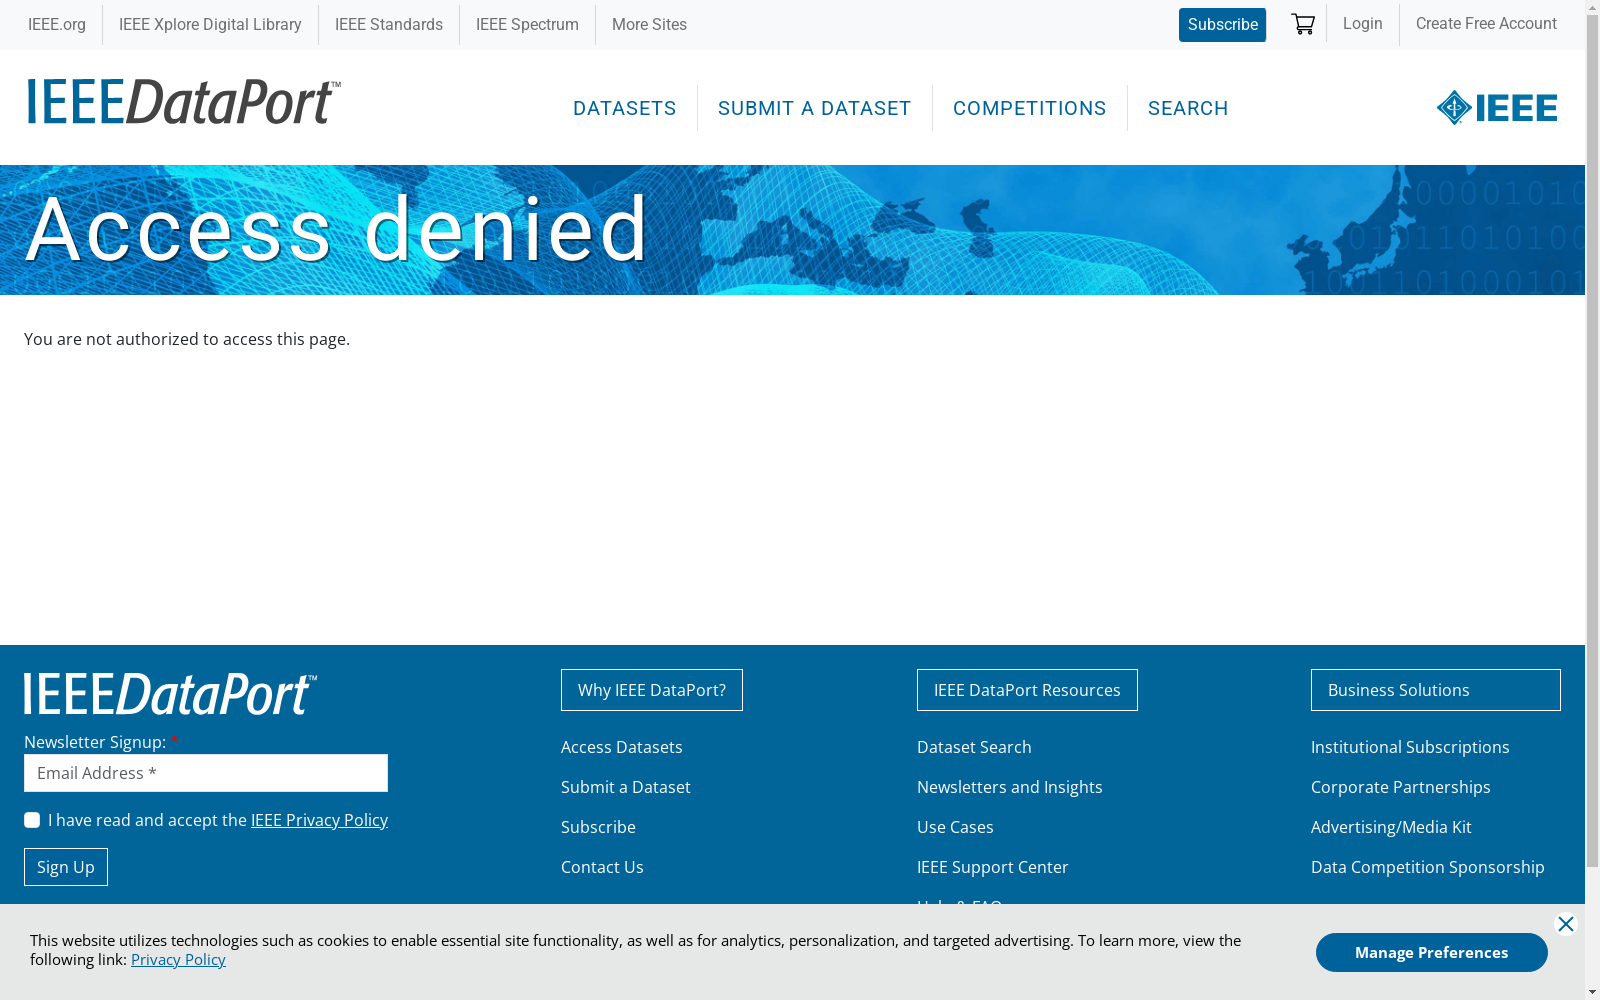Viewport: 1600px width, 1000px height.
Task: Visit the IEEE.org top link
Action: [57, 24]
